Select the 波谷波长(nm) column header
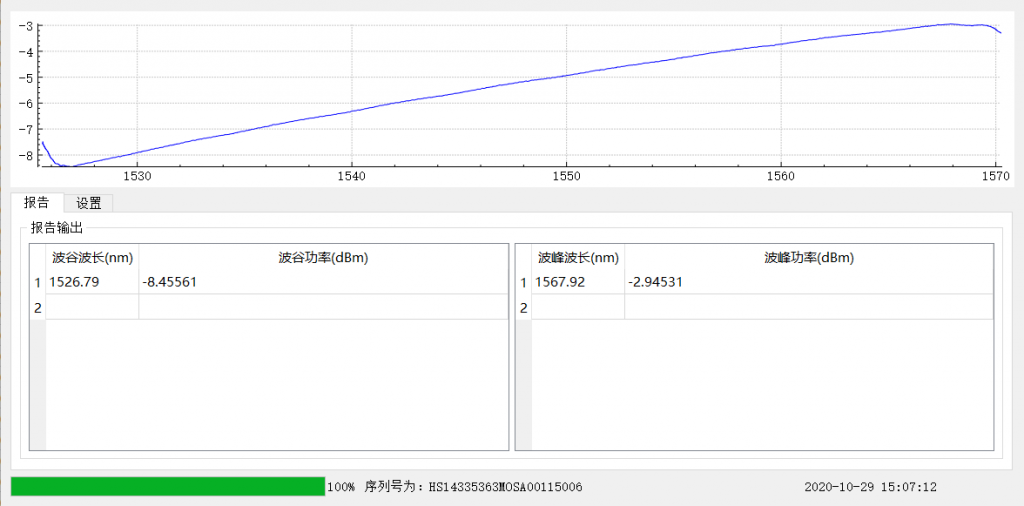Viewport: 1024px width, 506px height. click(x=93, y=258)
